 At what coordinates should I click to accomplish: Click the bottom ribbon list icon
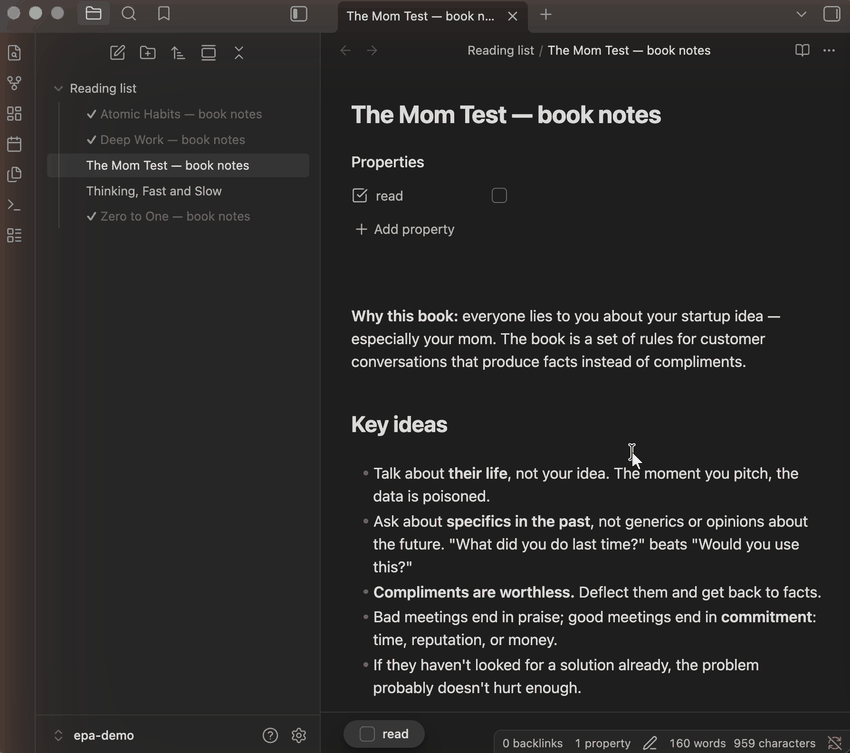pyautogui.click(x=15, y=235)
